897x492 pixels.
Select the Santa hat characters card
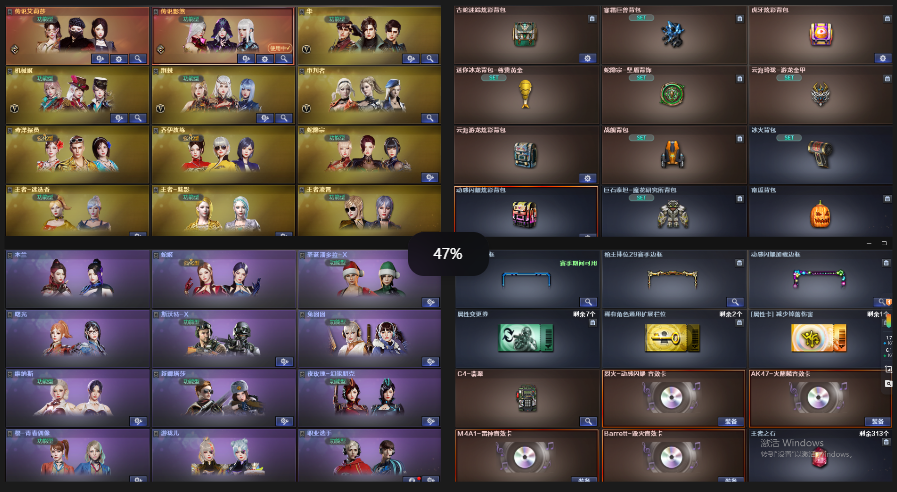click(369, 279)
